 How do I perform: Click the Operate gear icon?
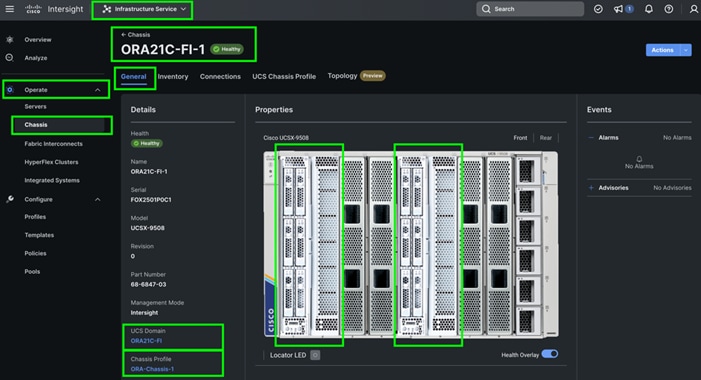click(10, 90)
